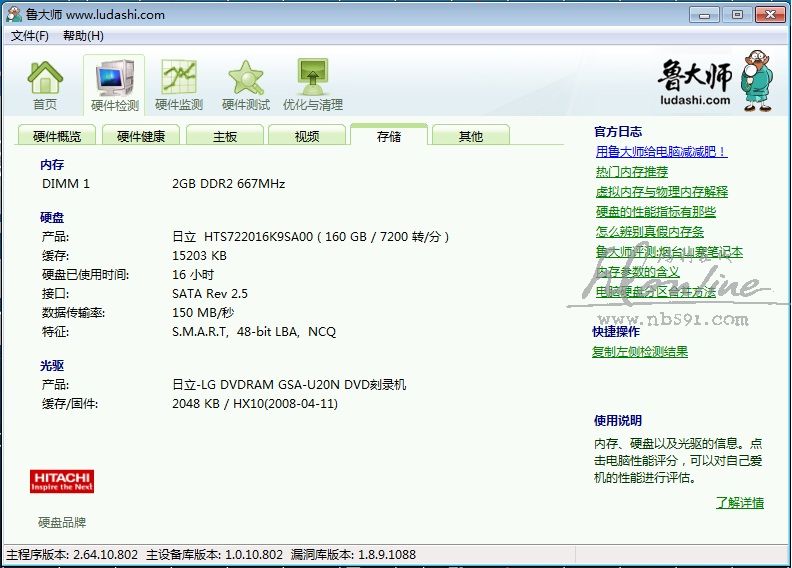
Task: Select the 存储 storage tab
Action: pyautogui.click(x=389, y=135)
